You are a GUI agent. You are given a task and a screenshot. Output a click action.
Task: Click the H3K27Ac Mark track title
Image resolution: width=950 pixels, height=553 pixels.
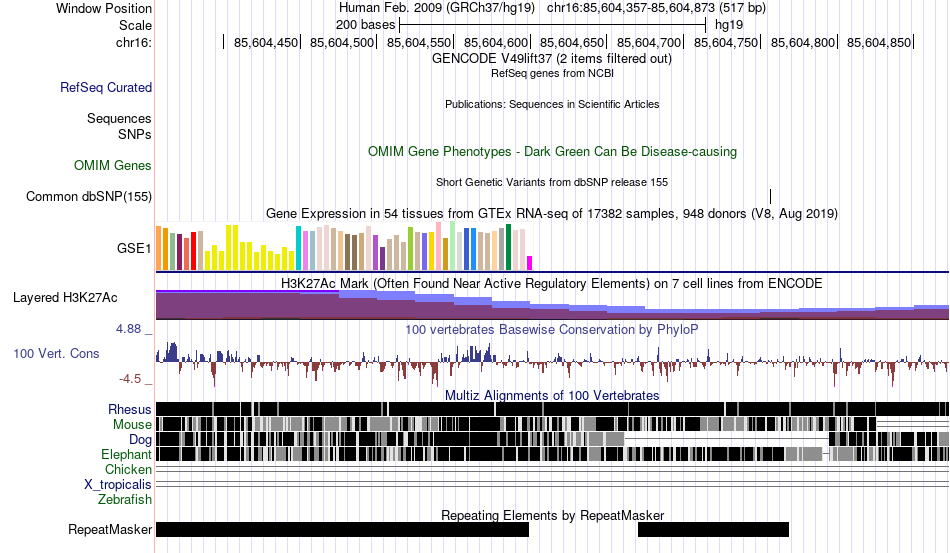pyautogui.click(x=552, y=283)
